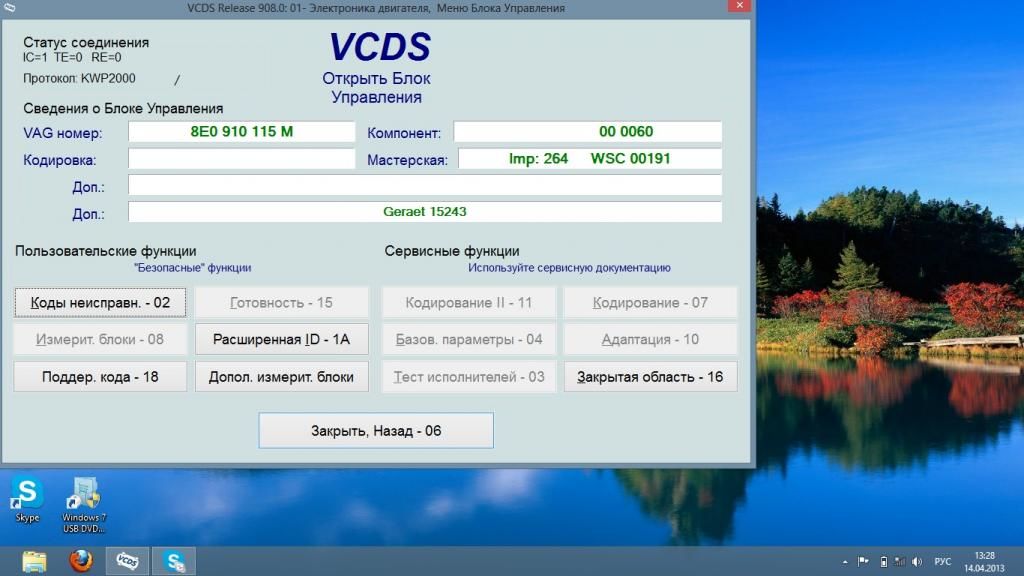Click VAG номер: label

[x=63, y=133]
